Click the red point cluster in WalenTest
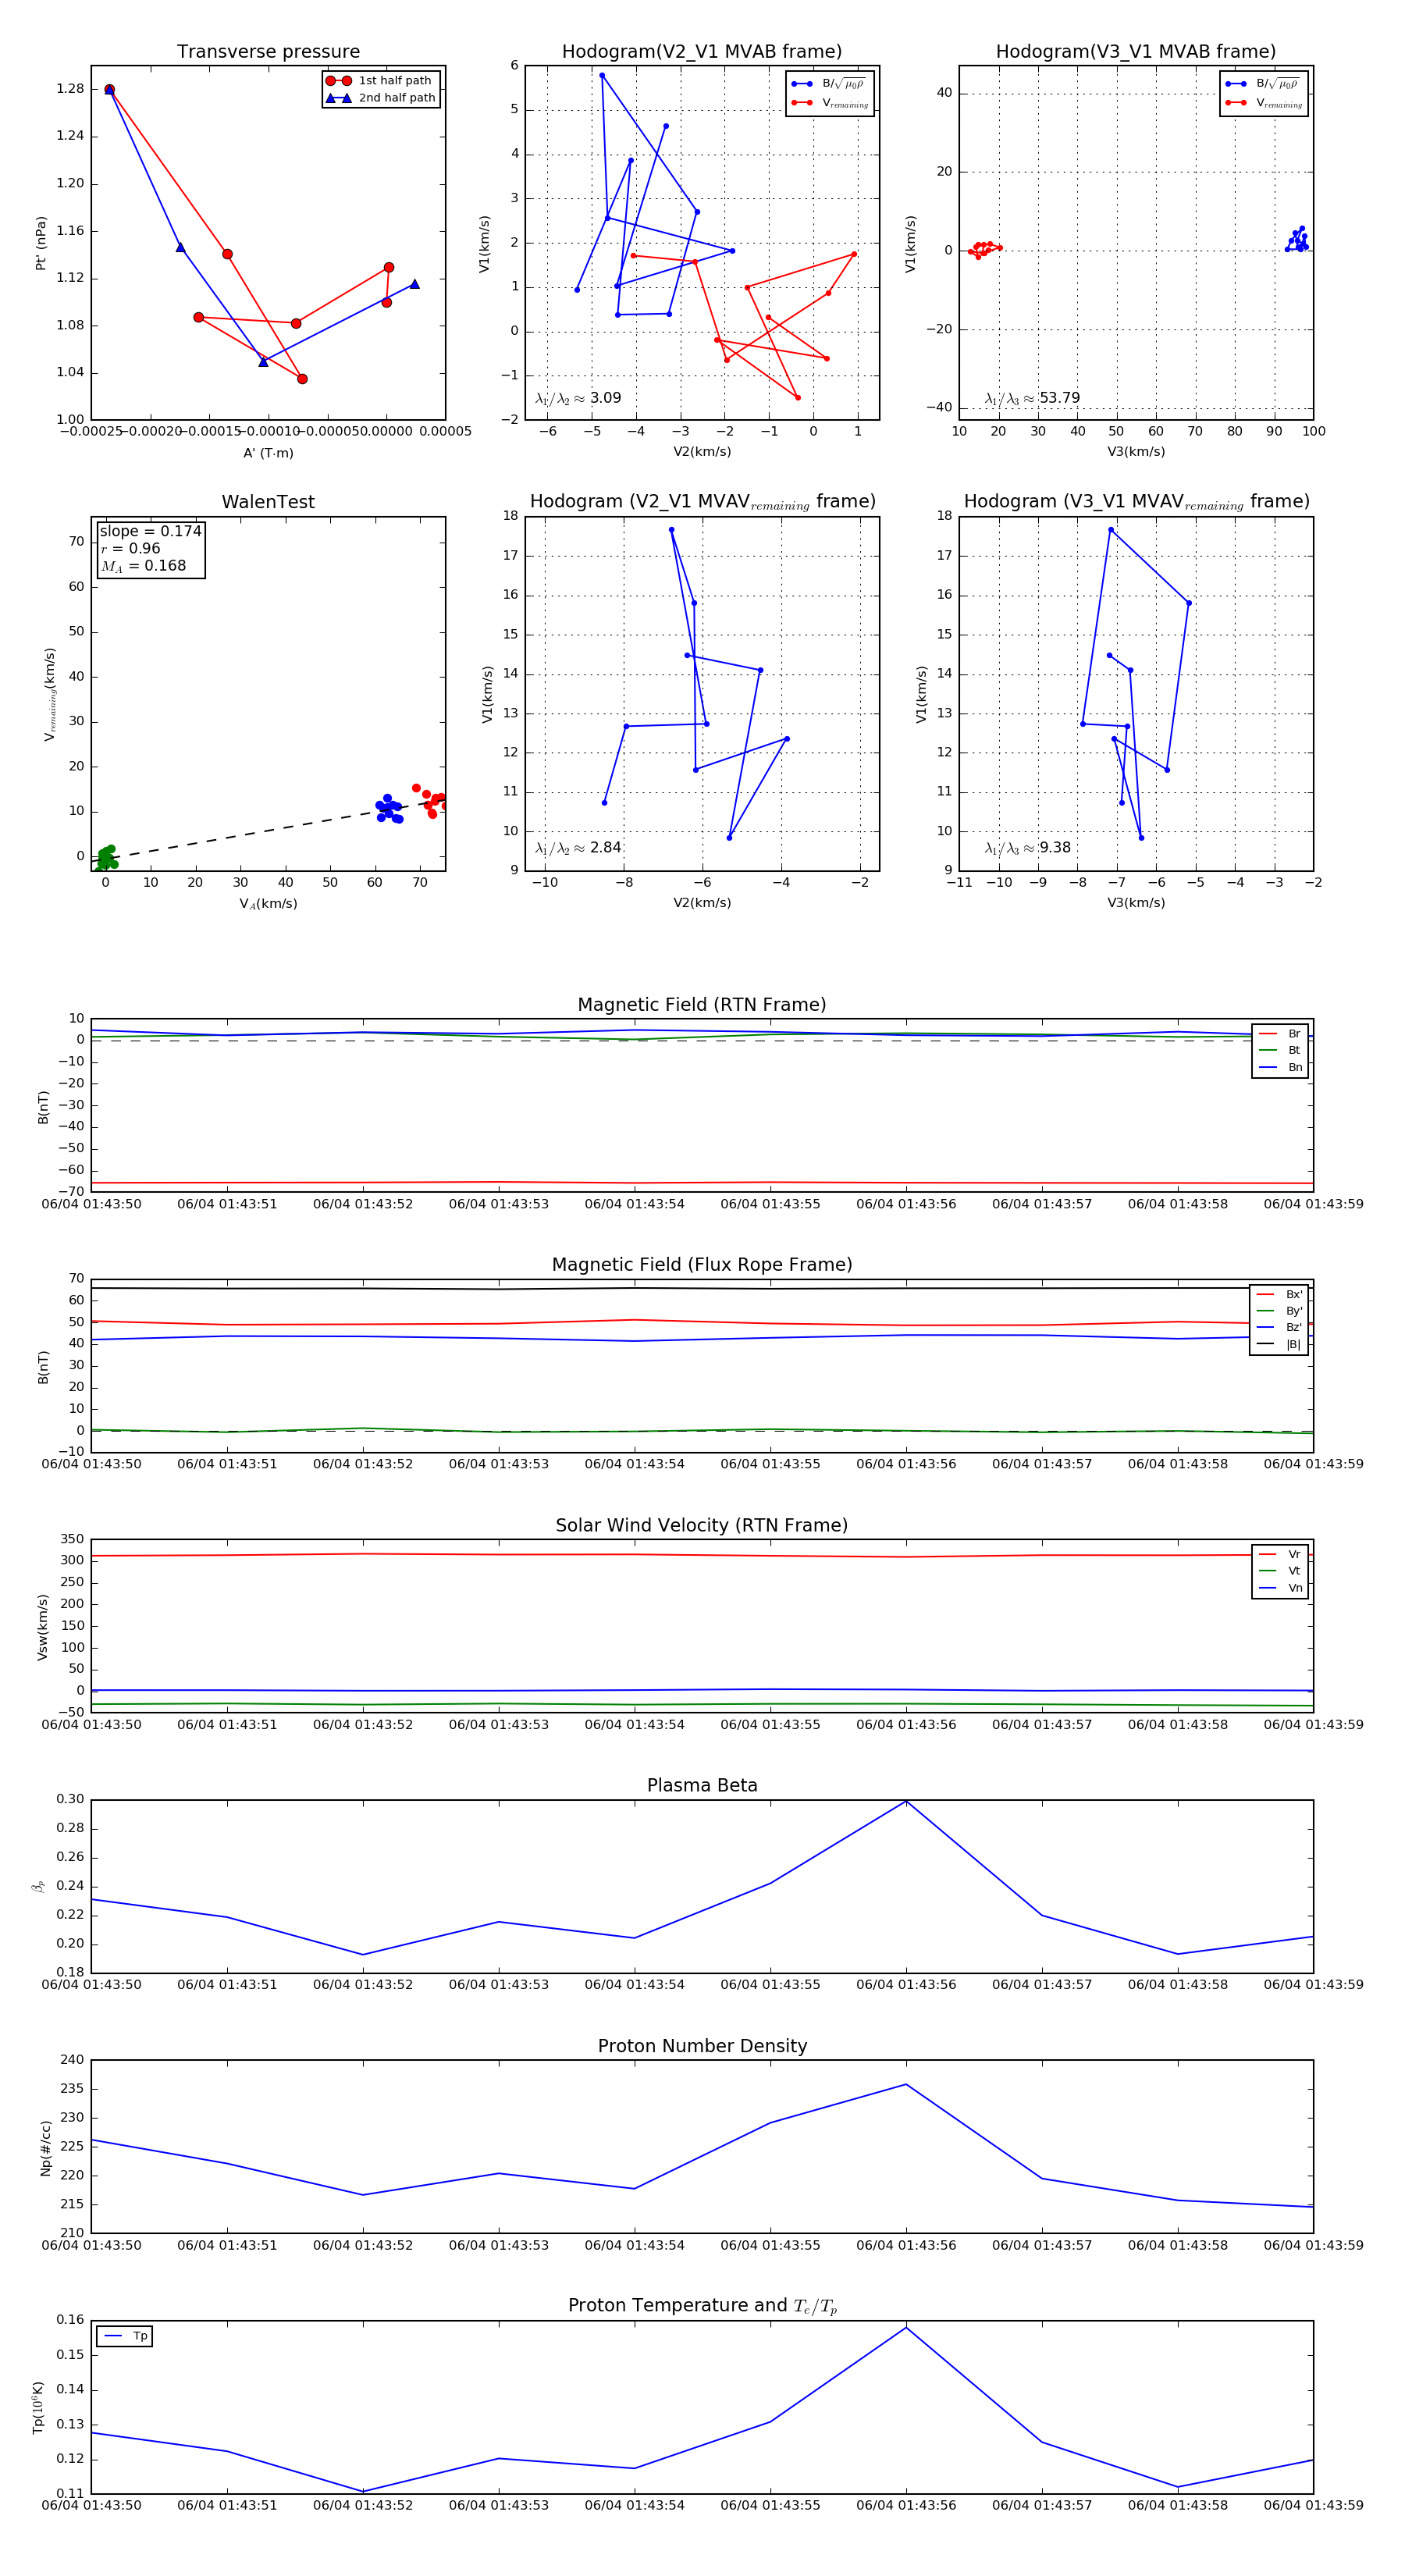Viewport: 1405px width, 2576px height. (431, 801)
